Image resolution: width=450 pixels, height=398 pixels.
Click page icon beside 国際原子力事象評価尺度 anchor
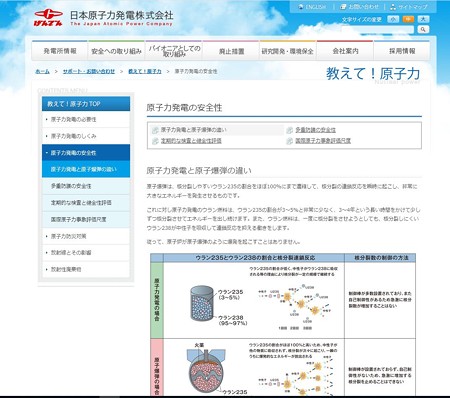coord(290,141)
